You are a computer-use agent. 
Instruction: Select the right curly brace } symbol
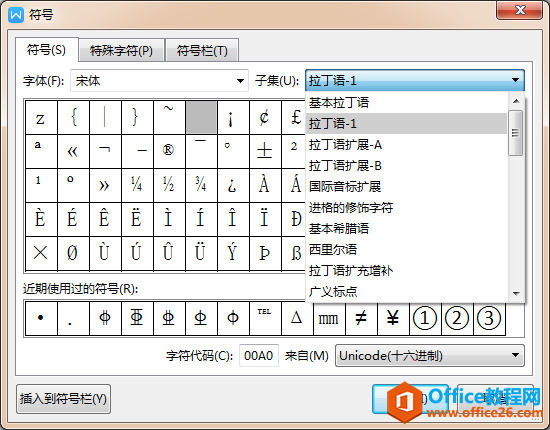[x=137, y=117]
